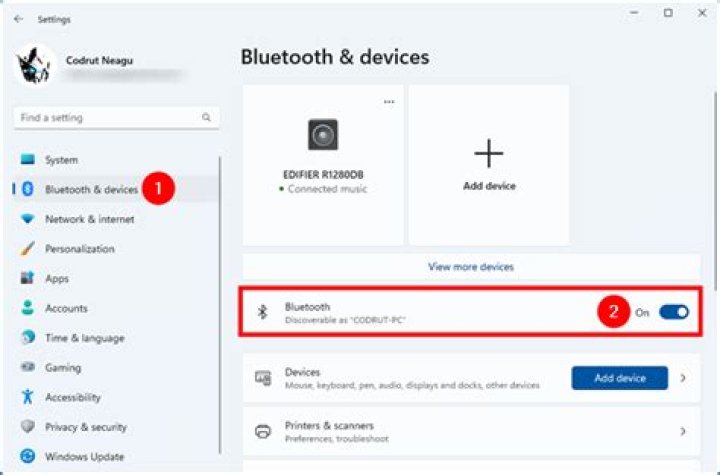Open Accessibility settings from sidebar

(72, 397)
